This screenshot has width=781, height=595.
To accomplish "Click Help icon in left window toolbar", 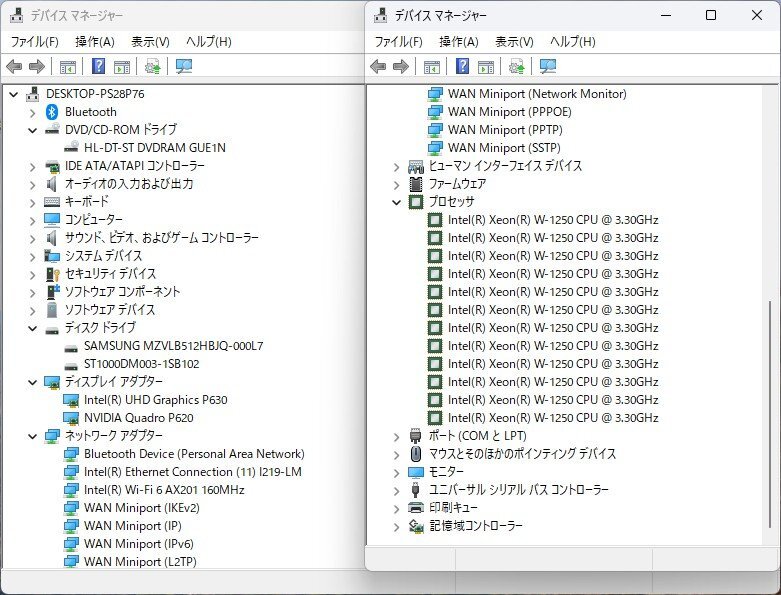I will tap(99, 66).
